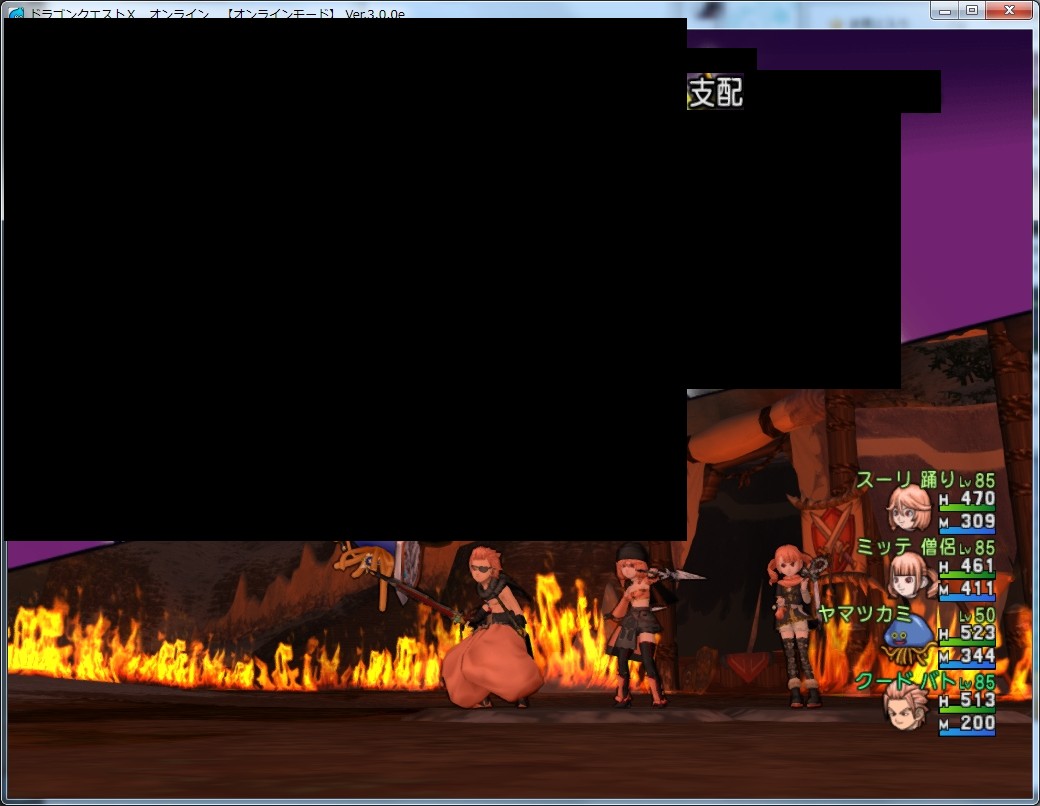Maximize the Dragon Quest X window
The height and width of the screenshot is (806, 1040).
972,11
